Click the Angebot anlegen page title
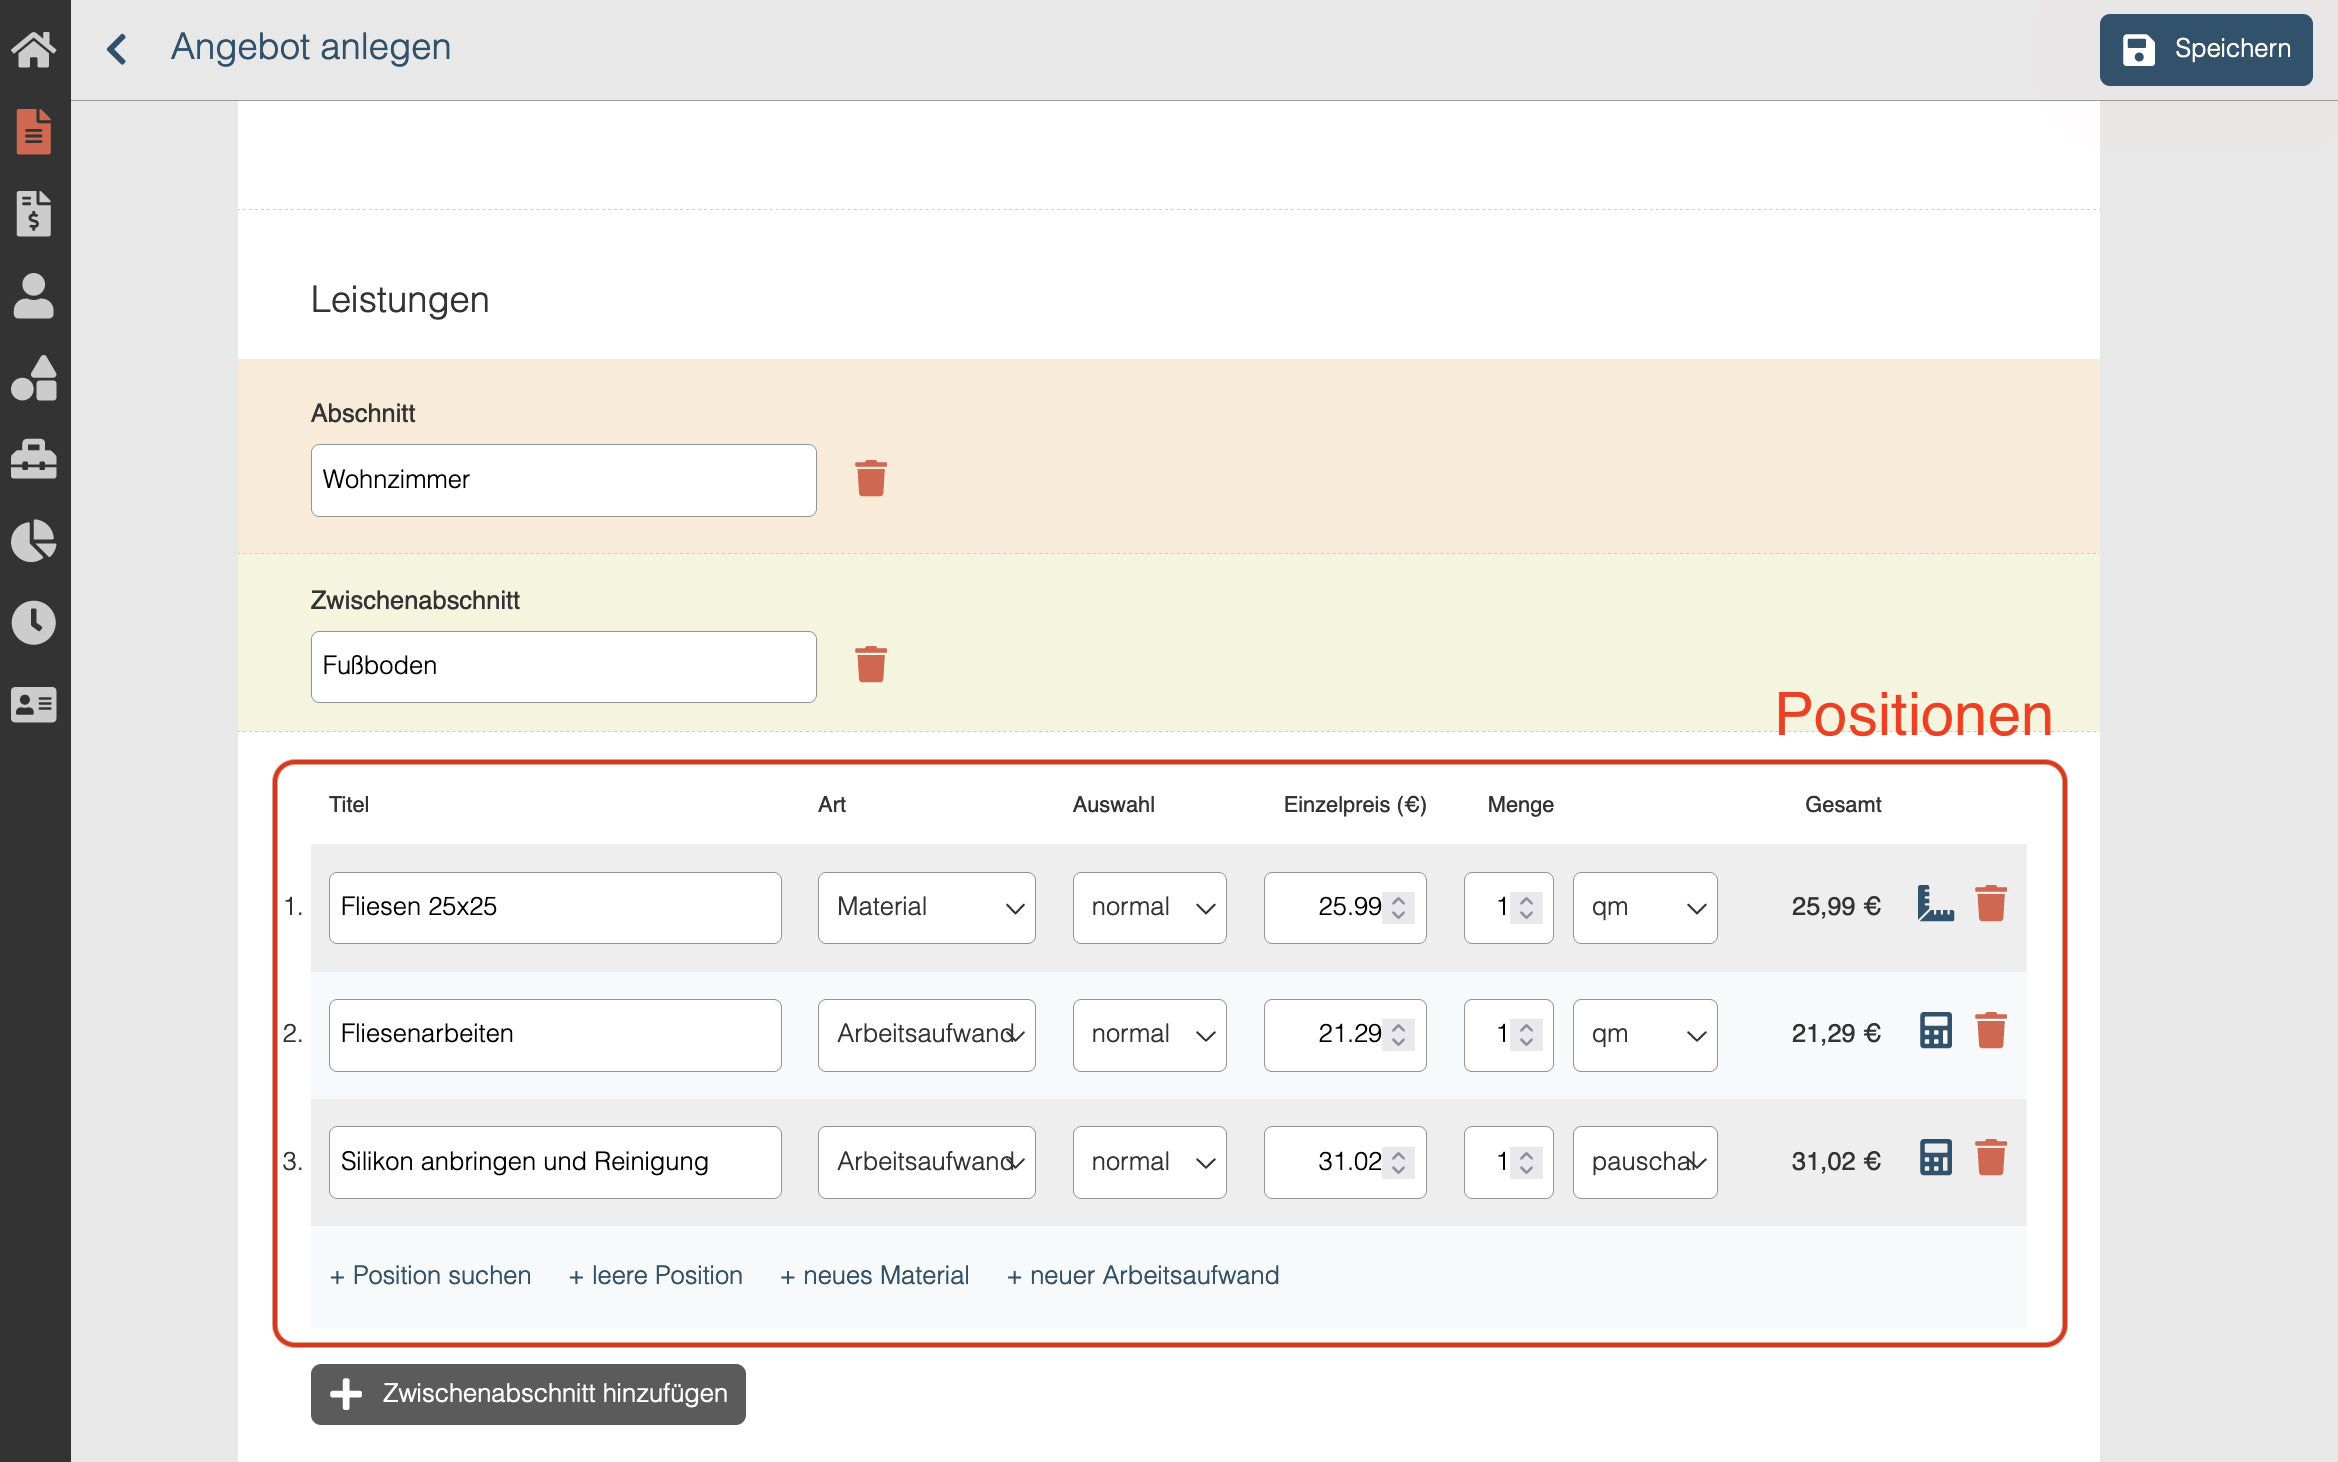 click(311, 47)
